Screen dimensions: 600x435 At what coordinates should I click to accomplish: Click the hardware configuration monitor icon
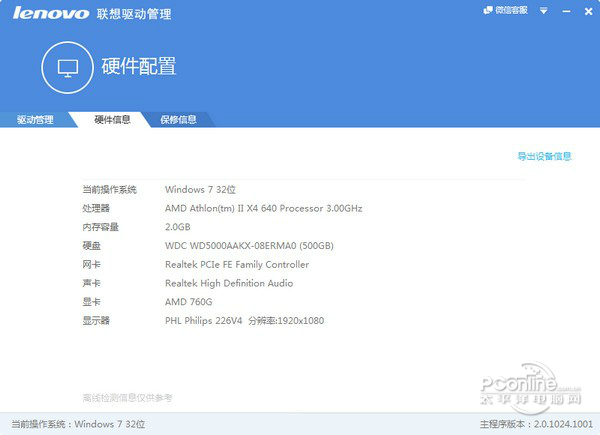(x=68, y=68)
